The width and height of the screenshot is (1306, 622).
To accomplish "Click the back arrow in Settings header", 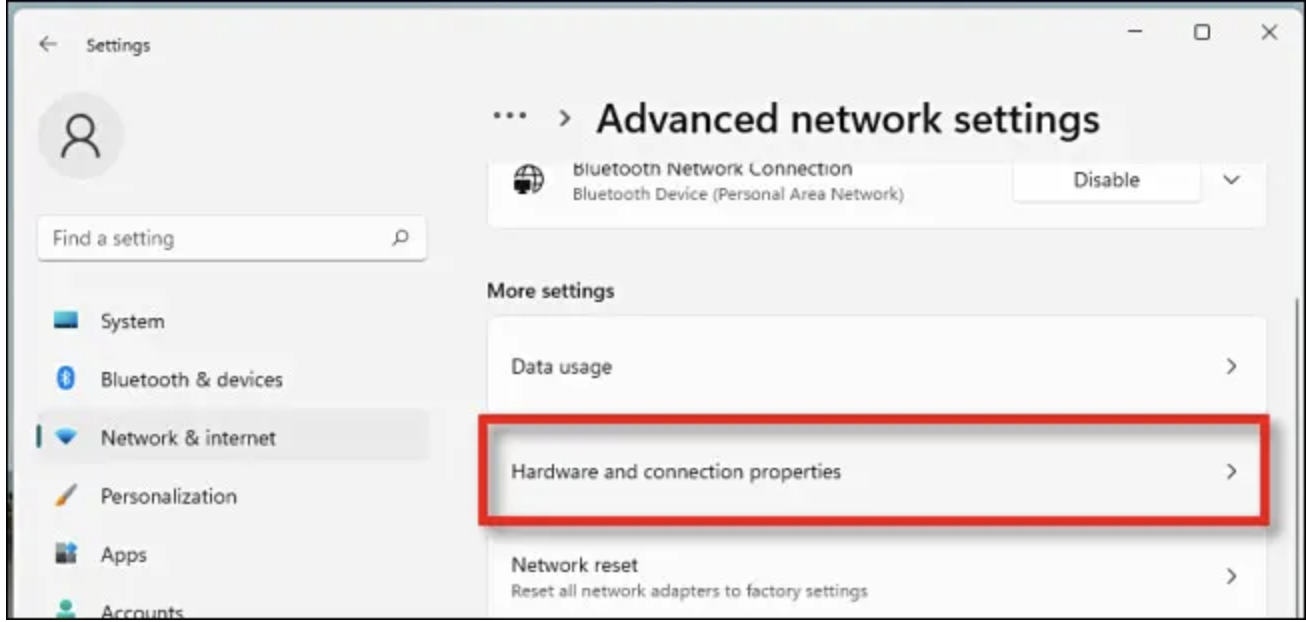I will (48, 45).
